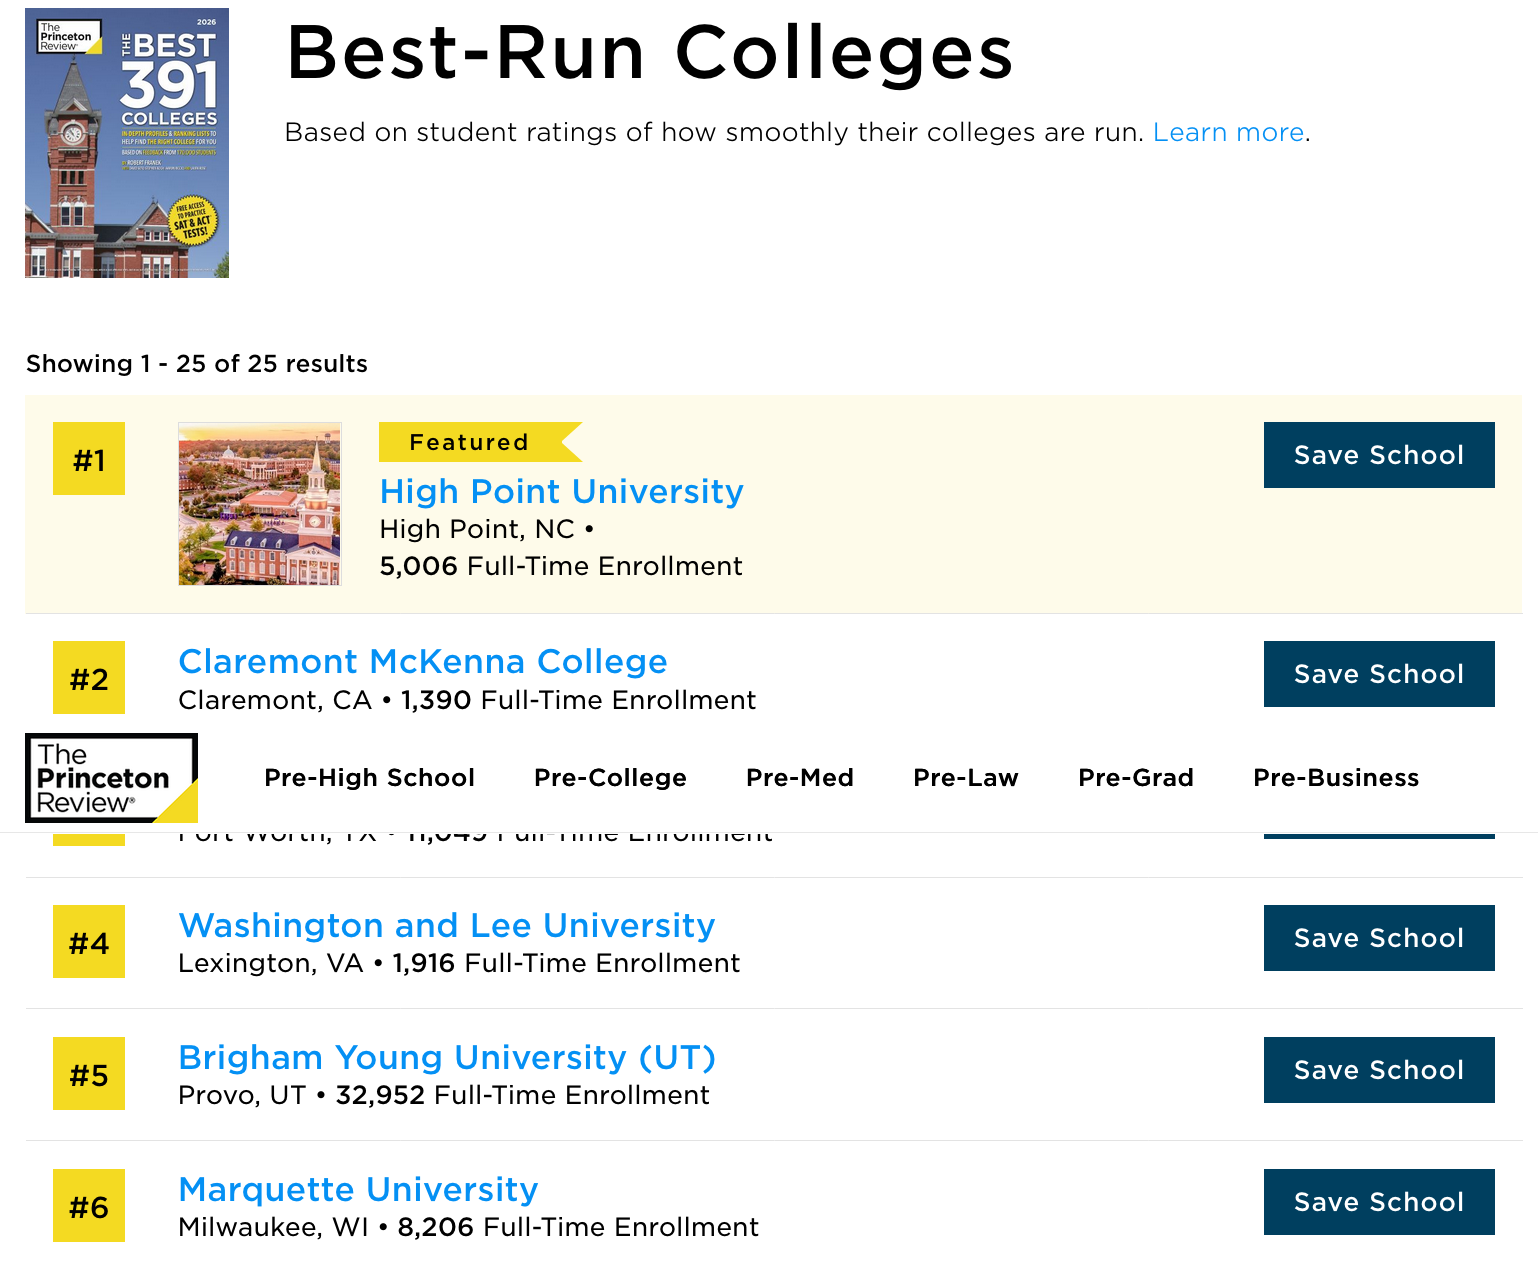Save Marquette University
The image size is (1538, 1263).
(x=1378, y=1202)
